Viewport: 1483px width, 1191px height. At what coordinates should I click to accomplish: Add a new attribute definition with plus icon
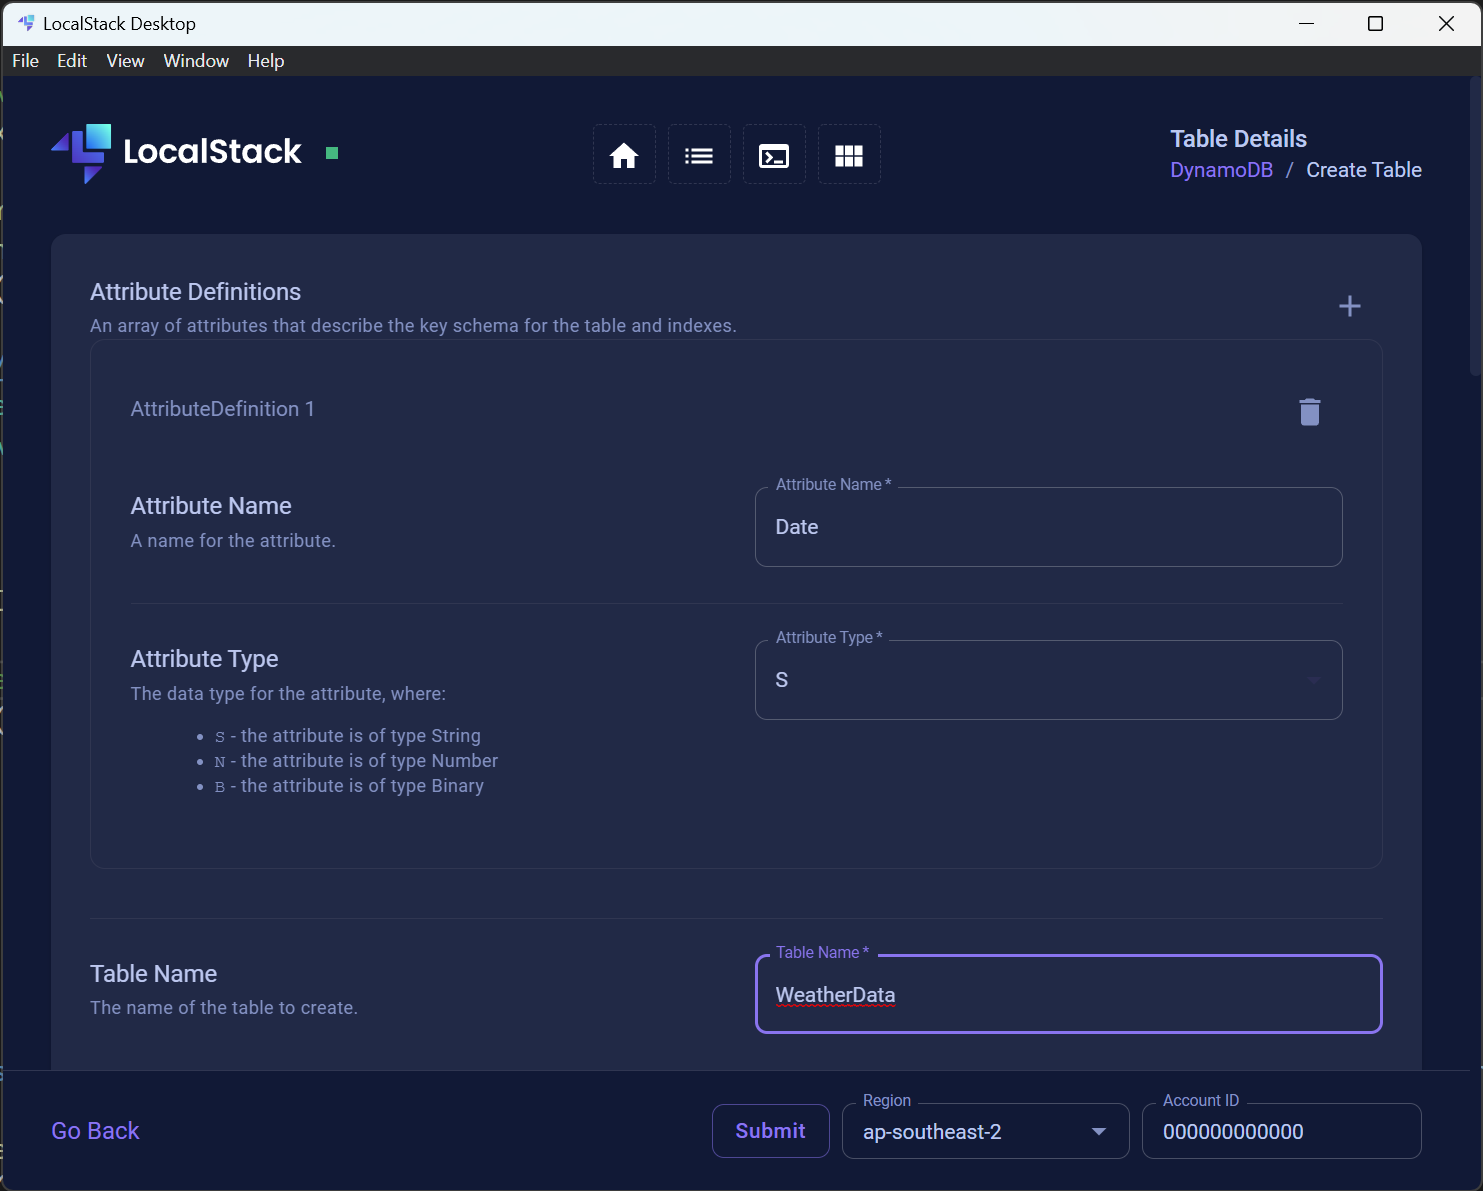tap(1350, 306)
